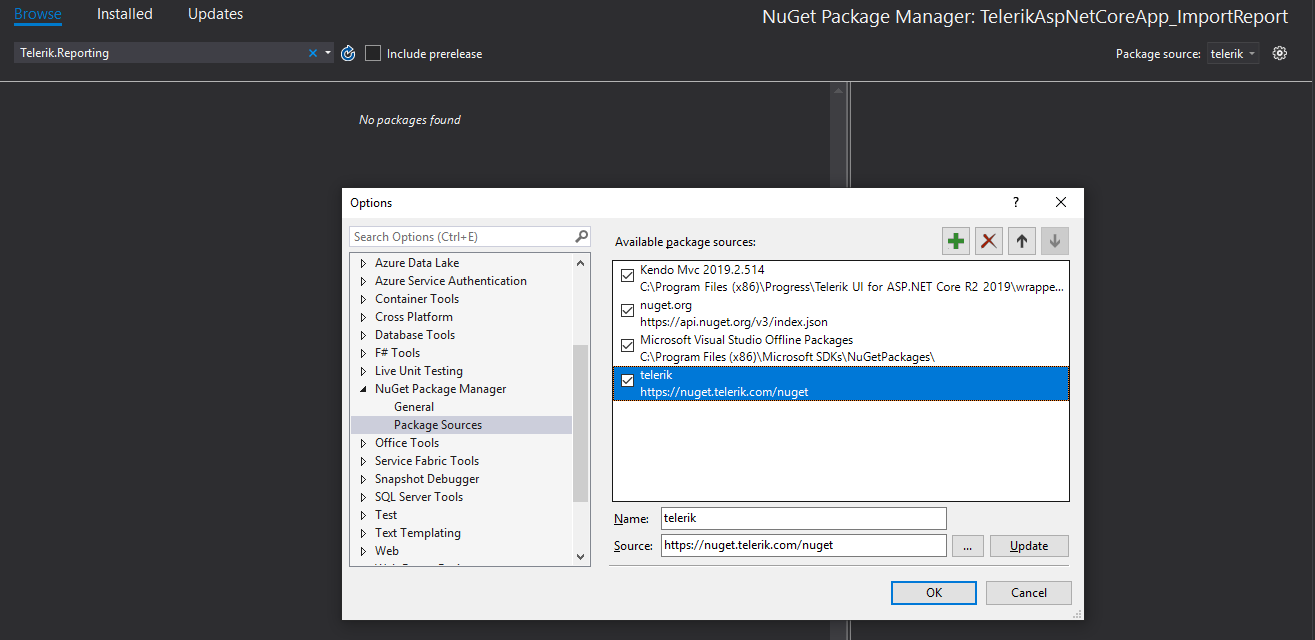Toggle the Kendo Mvc 2019.2.514 source checkbox
This screenshot has height=640, width=1315.
tap(628, 275)
